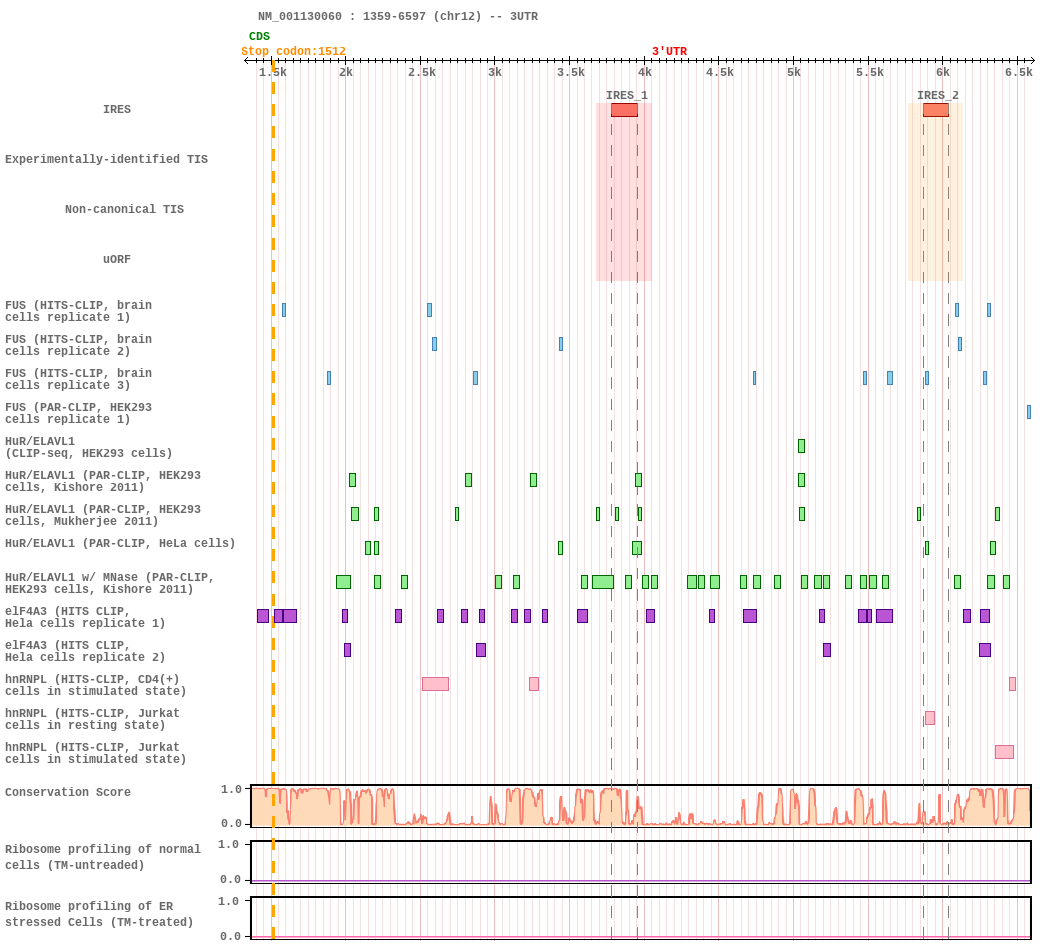The image size is (1050, 950).
Task: Click the eIF4A3 Hela replicate 1 label
Action: pos(85,617)
